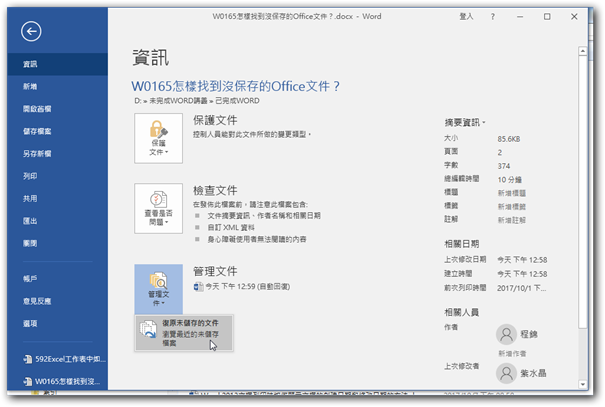
Task: Expand the 摘要資訊 dropdown
Action: coord(465,123)
